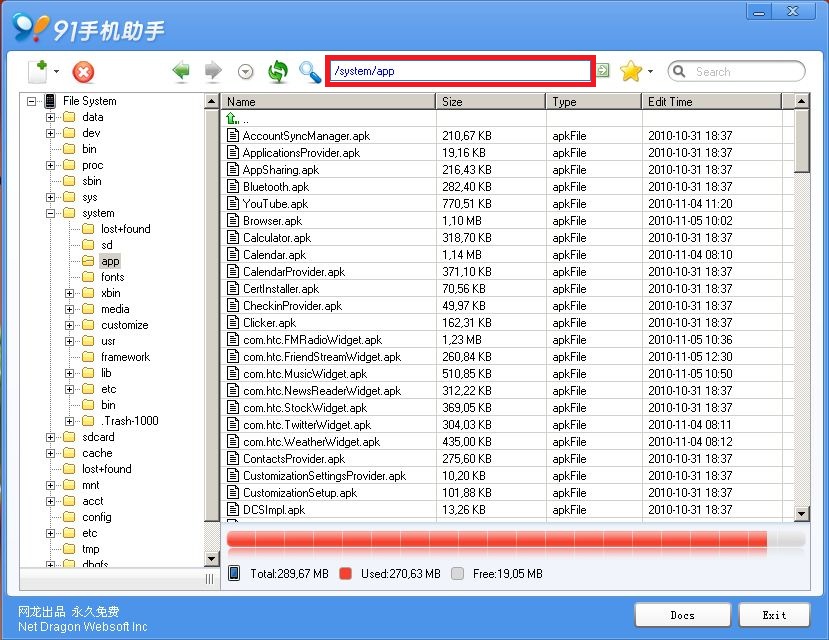The width and height of the screenshot is (829, 640).
Task: Select Bluetooth.apk file icon
Action: coord(233,187)
